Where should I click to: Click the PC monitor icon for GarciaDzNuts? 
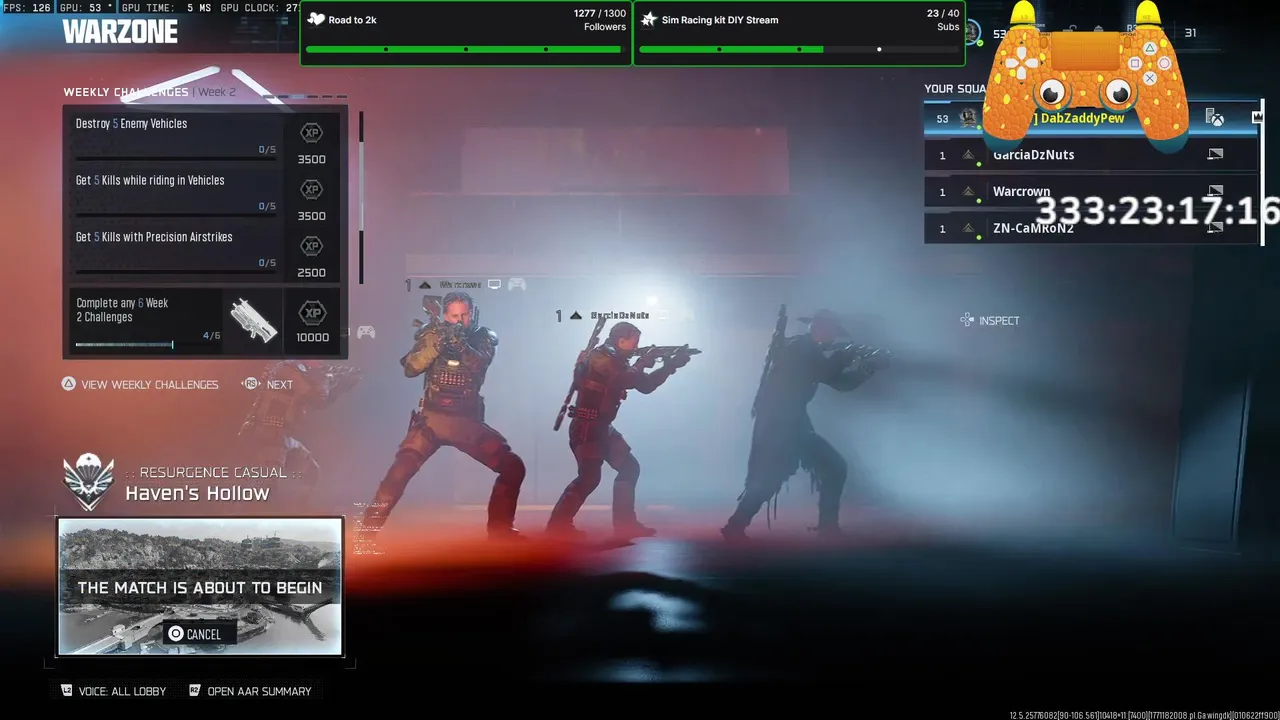pos(1215,154)
